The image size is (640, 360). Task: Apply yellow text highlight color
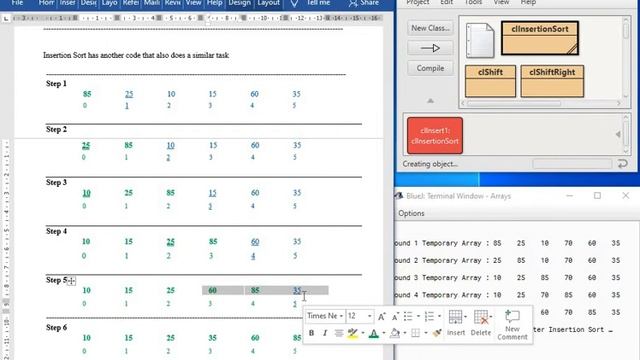point(353,333)
